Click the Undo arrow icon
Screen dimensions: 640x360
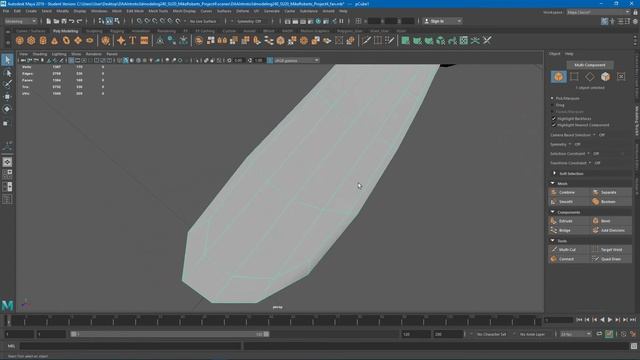pos(72,21)
